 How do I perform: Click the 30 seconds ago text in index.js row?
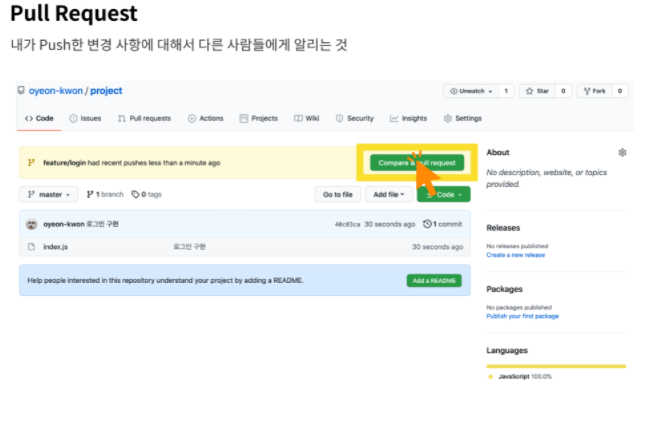(437, 247)
